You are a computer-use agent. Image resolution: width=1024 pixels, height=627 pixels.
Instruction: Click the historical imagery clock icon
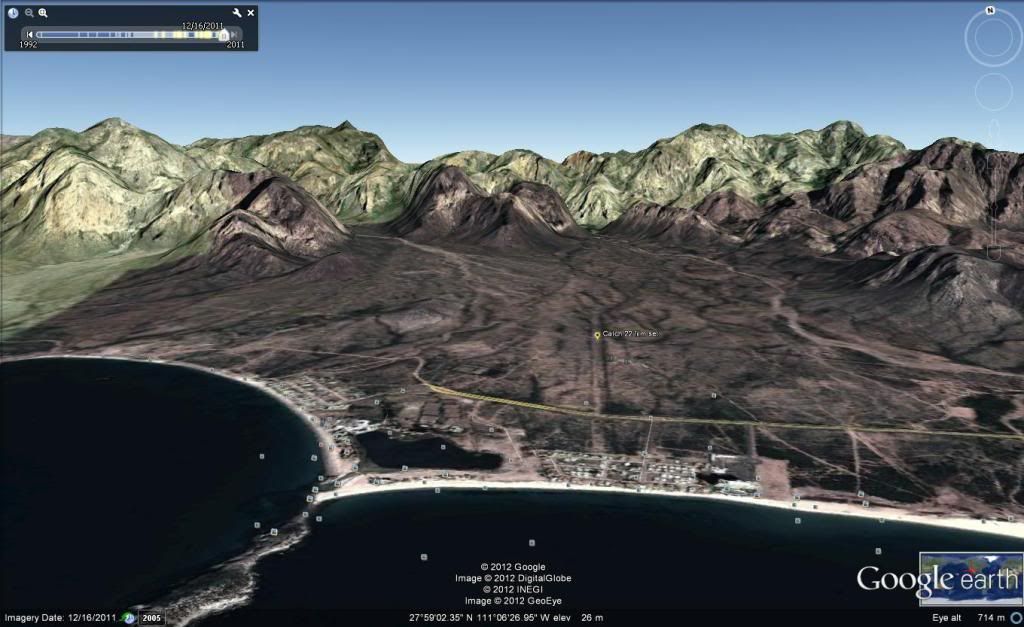[x=13, y=13]
